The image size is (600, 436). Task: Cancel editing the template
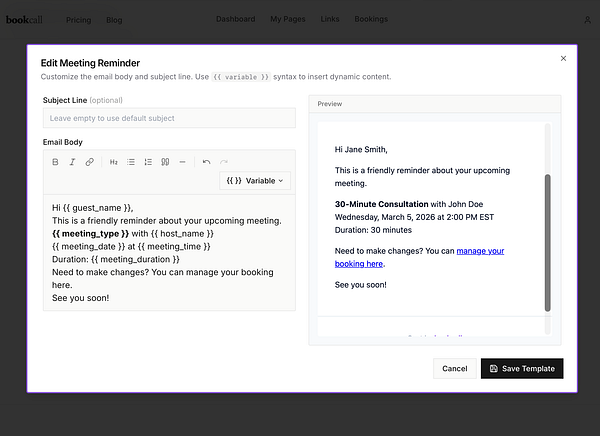click(x=455, y=369)
